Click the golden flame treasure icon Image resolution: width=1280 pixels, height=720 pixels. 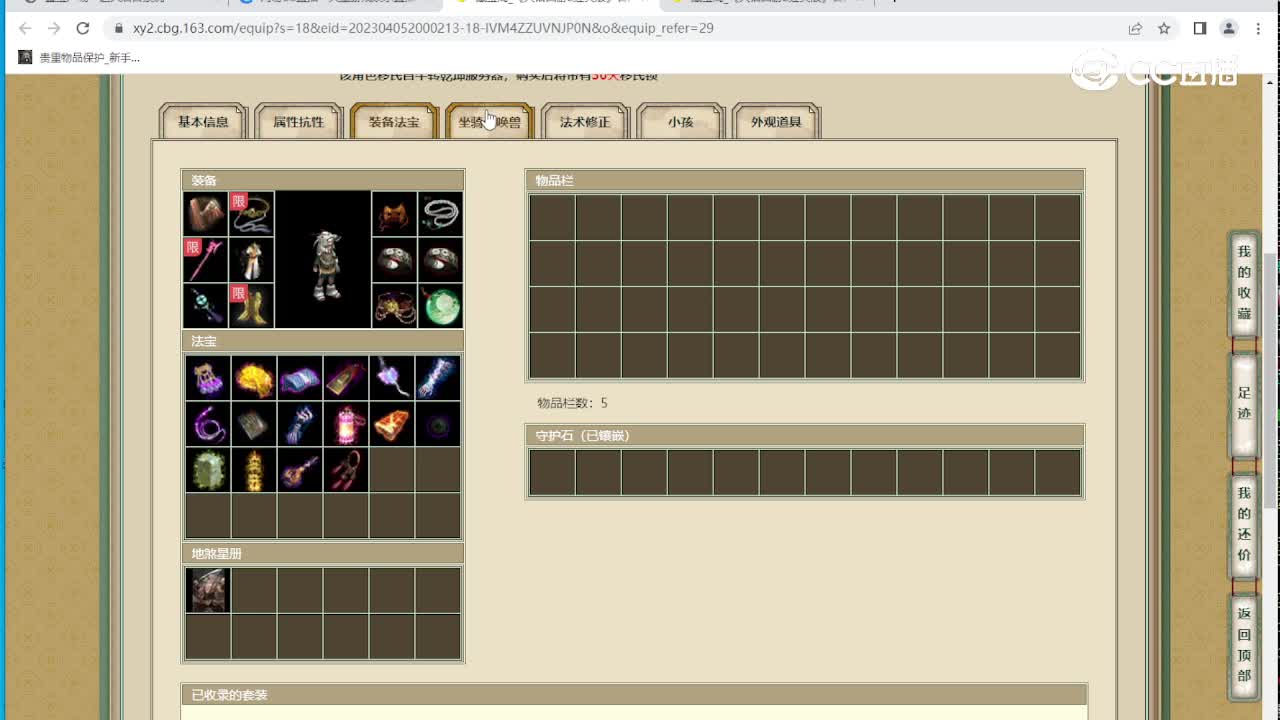click(x=254, y=378)
